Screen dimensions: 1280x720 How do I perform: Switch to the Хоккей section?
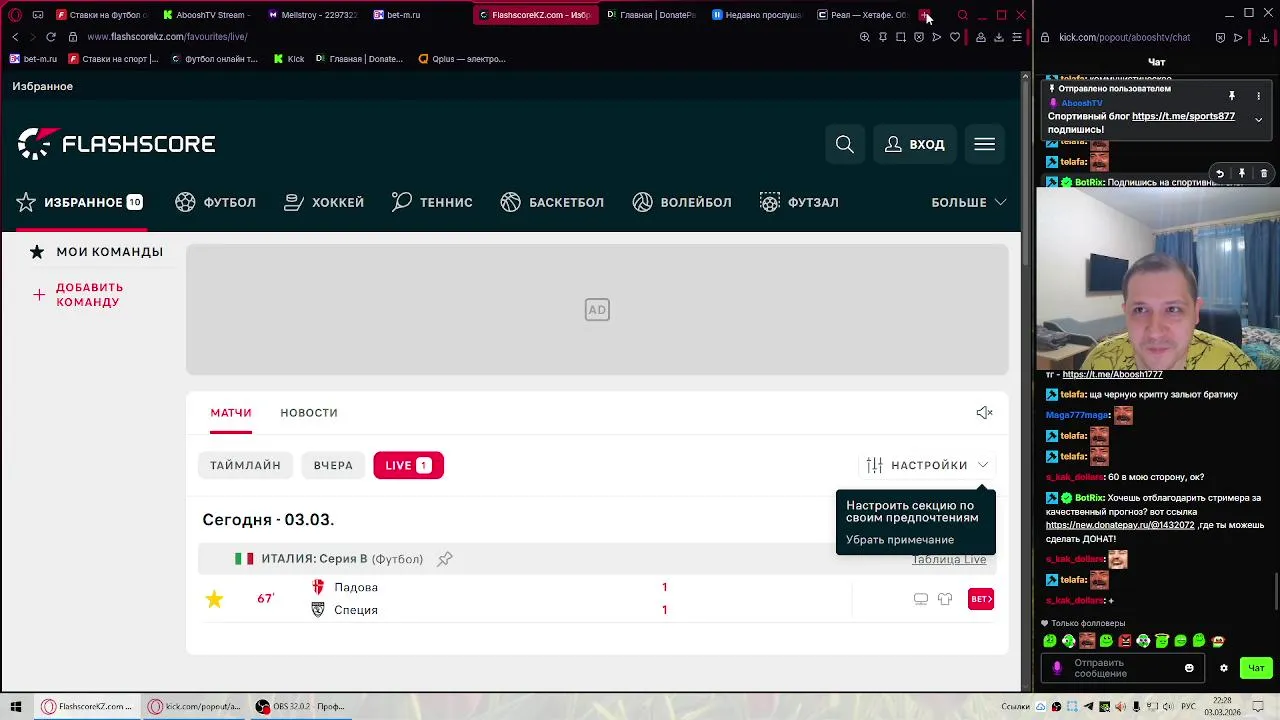[x=324, y=202]
